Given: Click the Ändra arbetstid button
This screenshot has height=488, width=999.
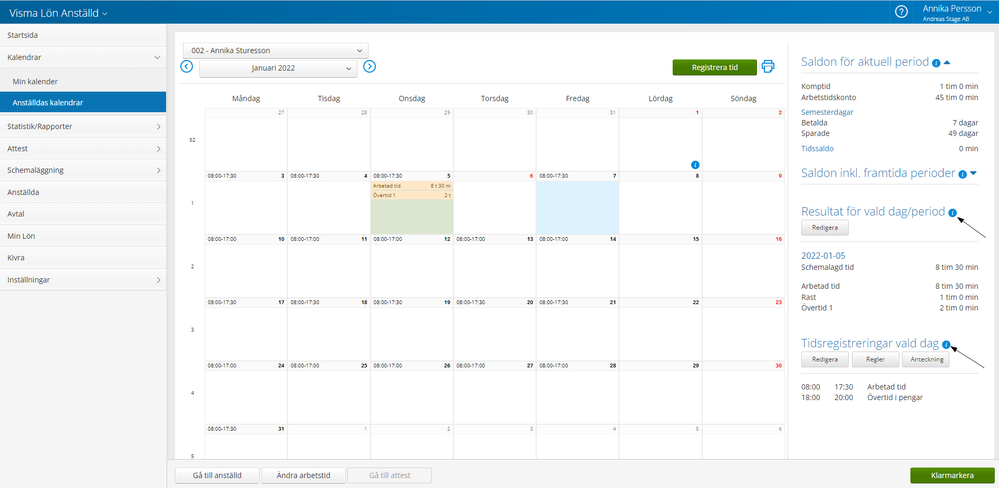Looking at the screenshot, I should [x=303, y=475].
